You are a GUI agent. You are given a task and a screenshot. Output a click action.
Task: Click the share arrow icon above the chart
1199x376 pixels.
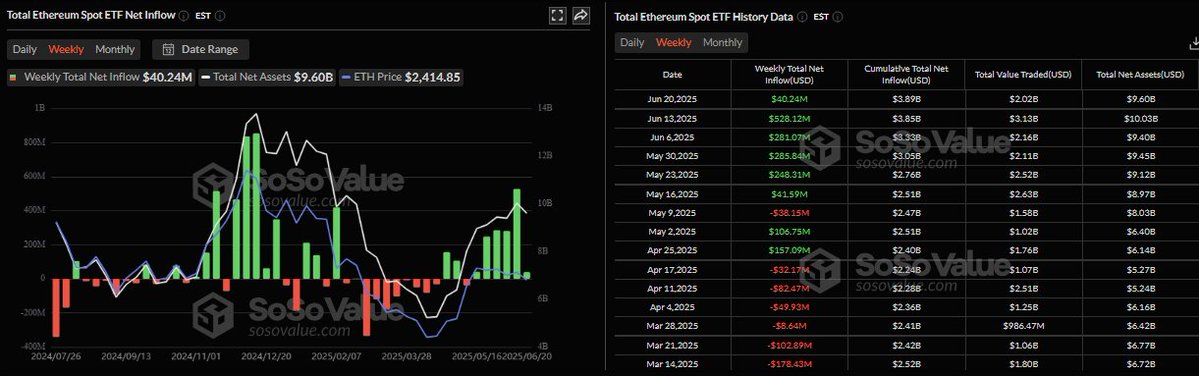click(581, 15)
